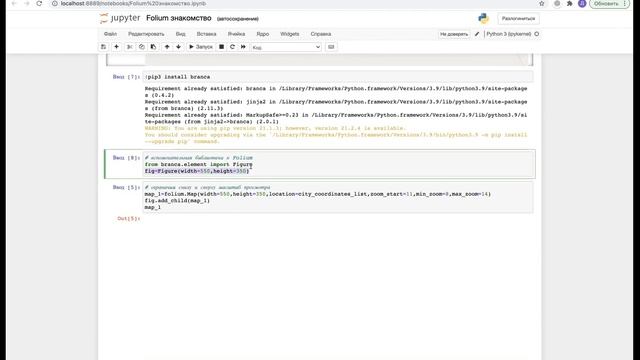
Task: Open the Редактировать menu
Action: pyautogui.click(x=146, y=34)
